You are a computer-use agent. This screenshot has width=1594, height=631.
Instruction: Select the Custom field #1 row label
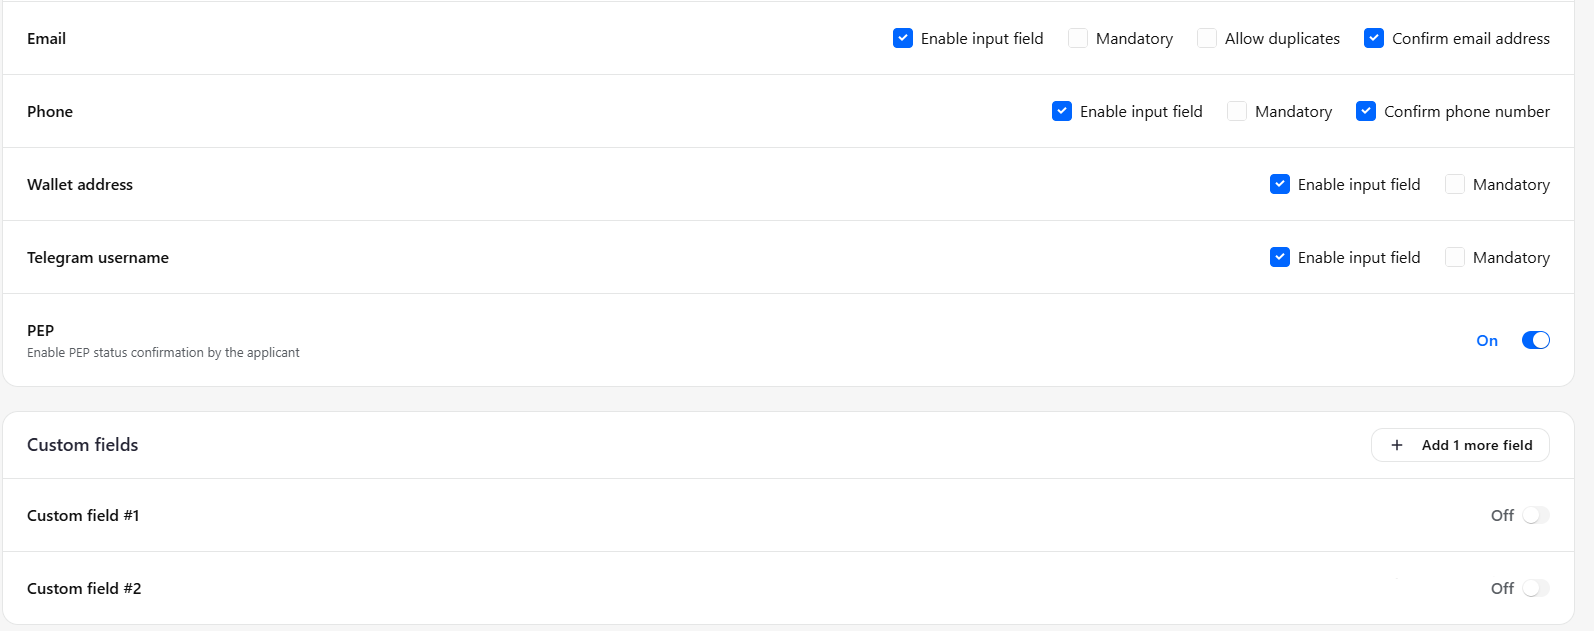pos(83,515)
